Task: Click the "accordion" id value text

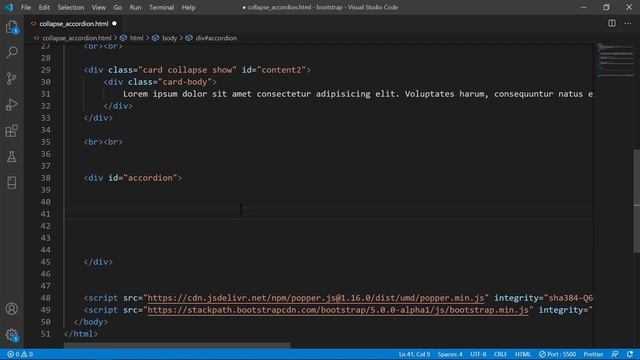Action: click(150, 178)
